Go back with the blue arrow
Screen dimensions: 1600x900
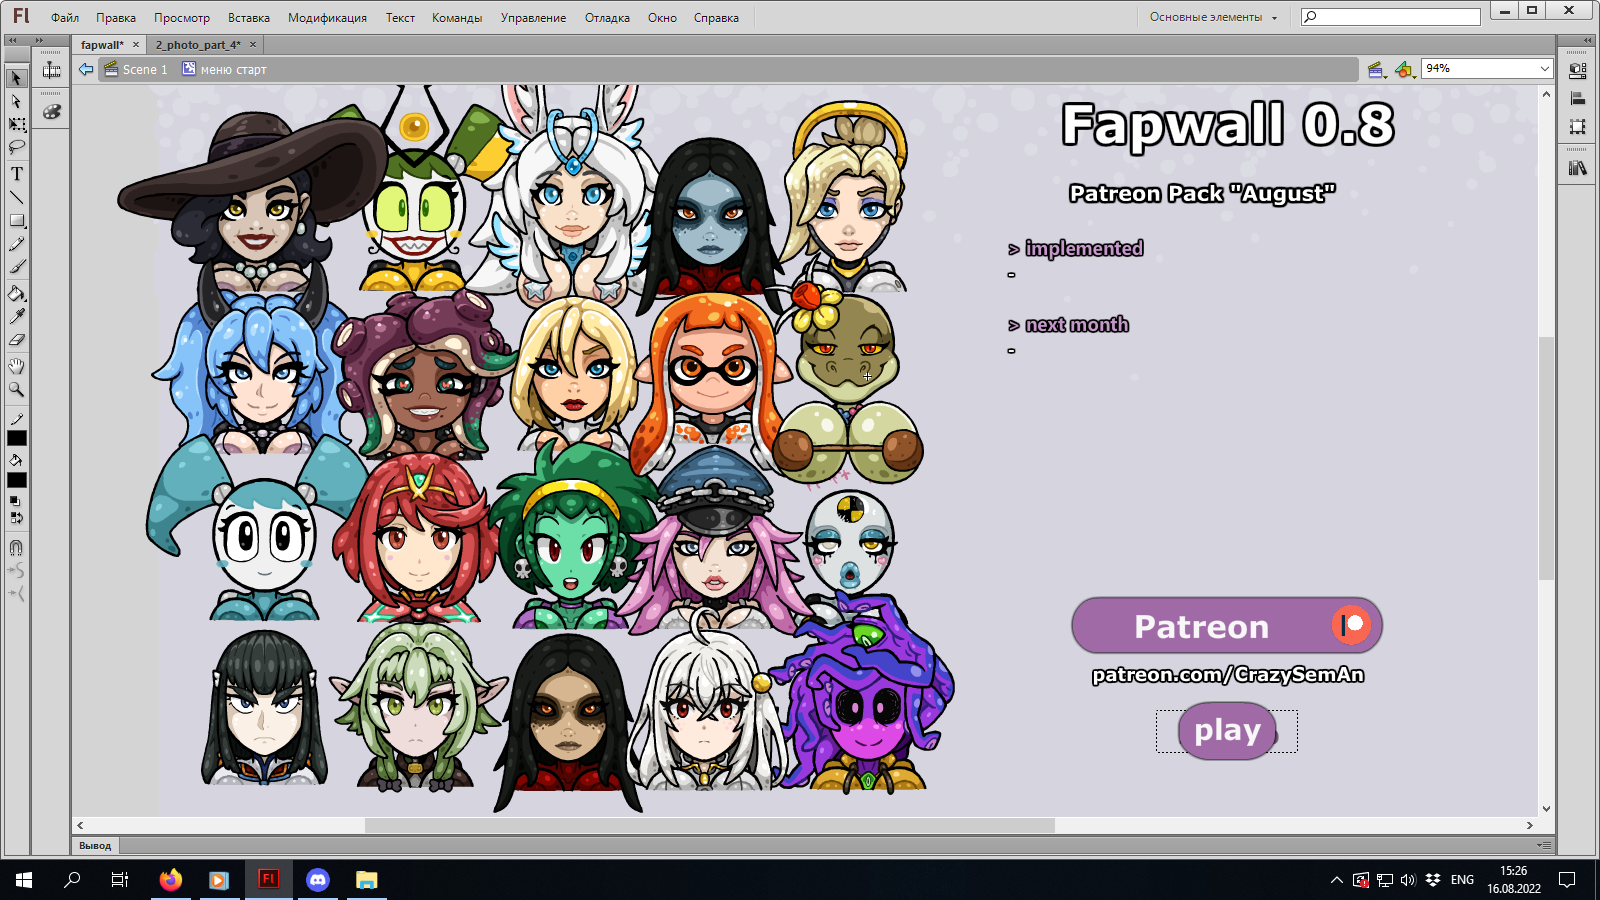tap(86, 69)
